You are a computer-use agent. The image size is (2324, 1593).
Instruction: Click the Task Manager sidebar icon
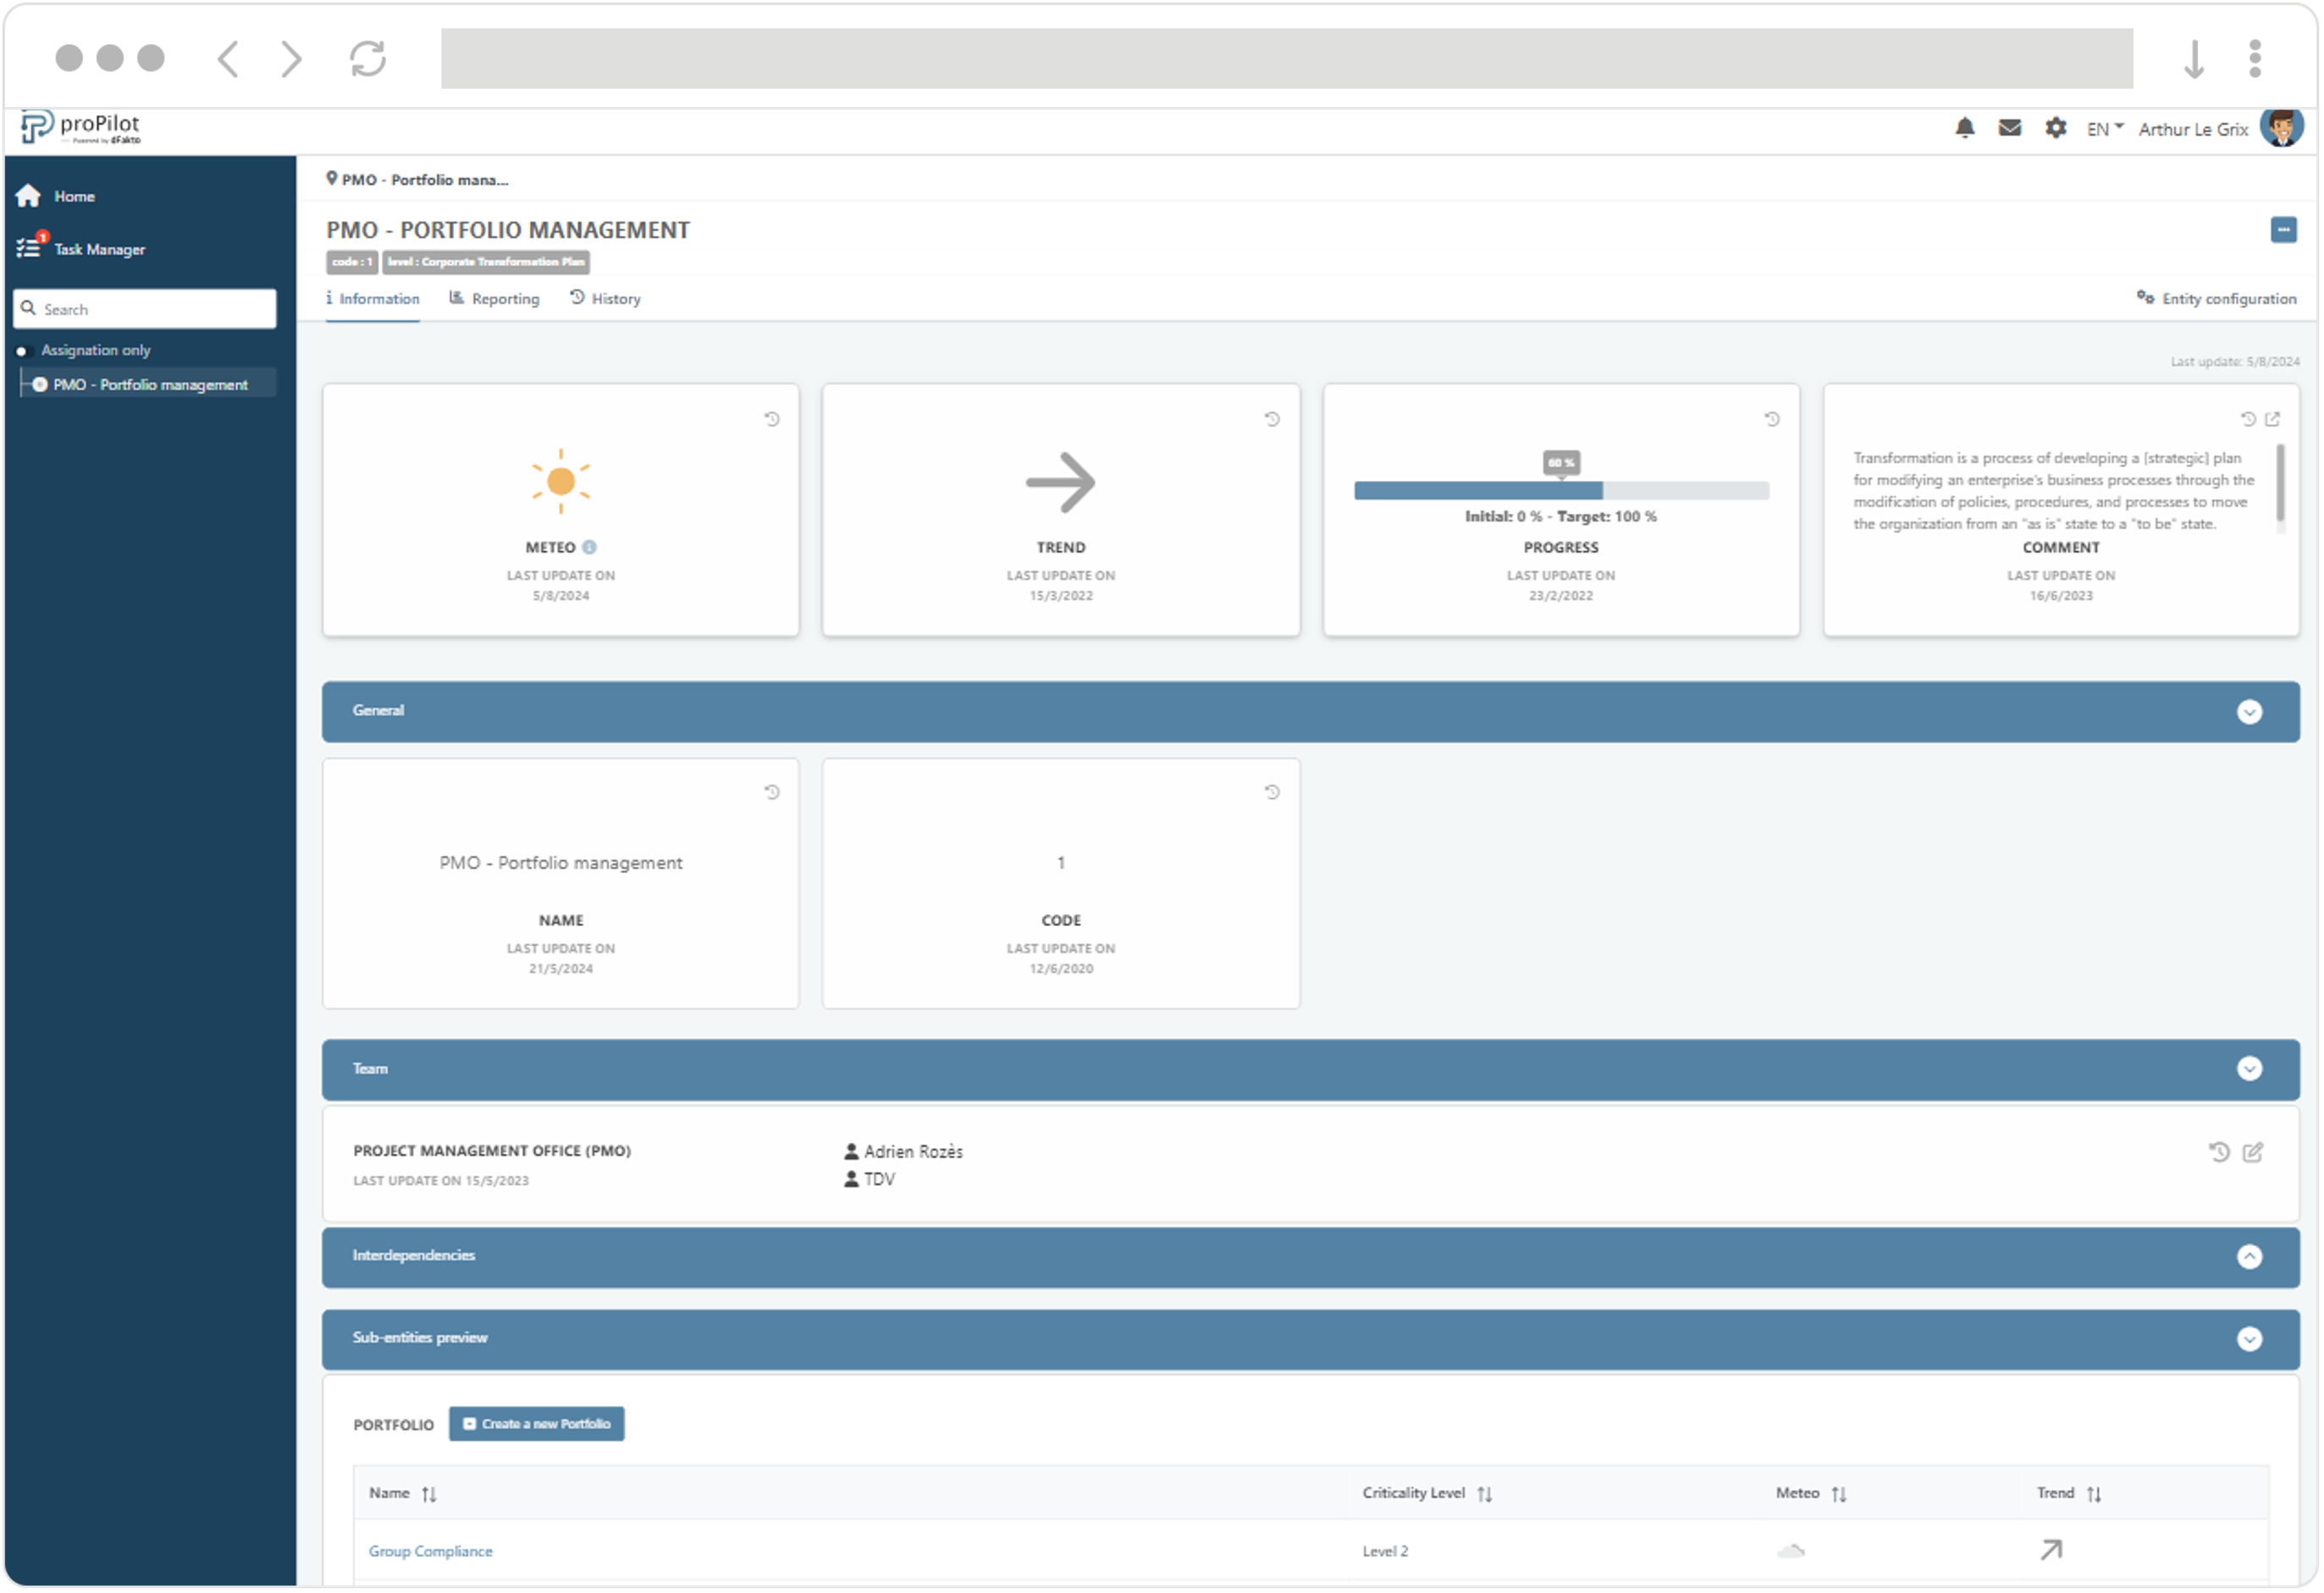[30, 248]
